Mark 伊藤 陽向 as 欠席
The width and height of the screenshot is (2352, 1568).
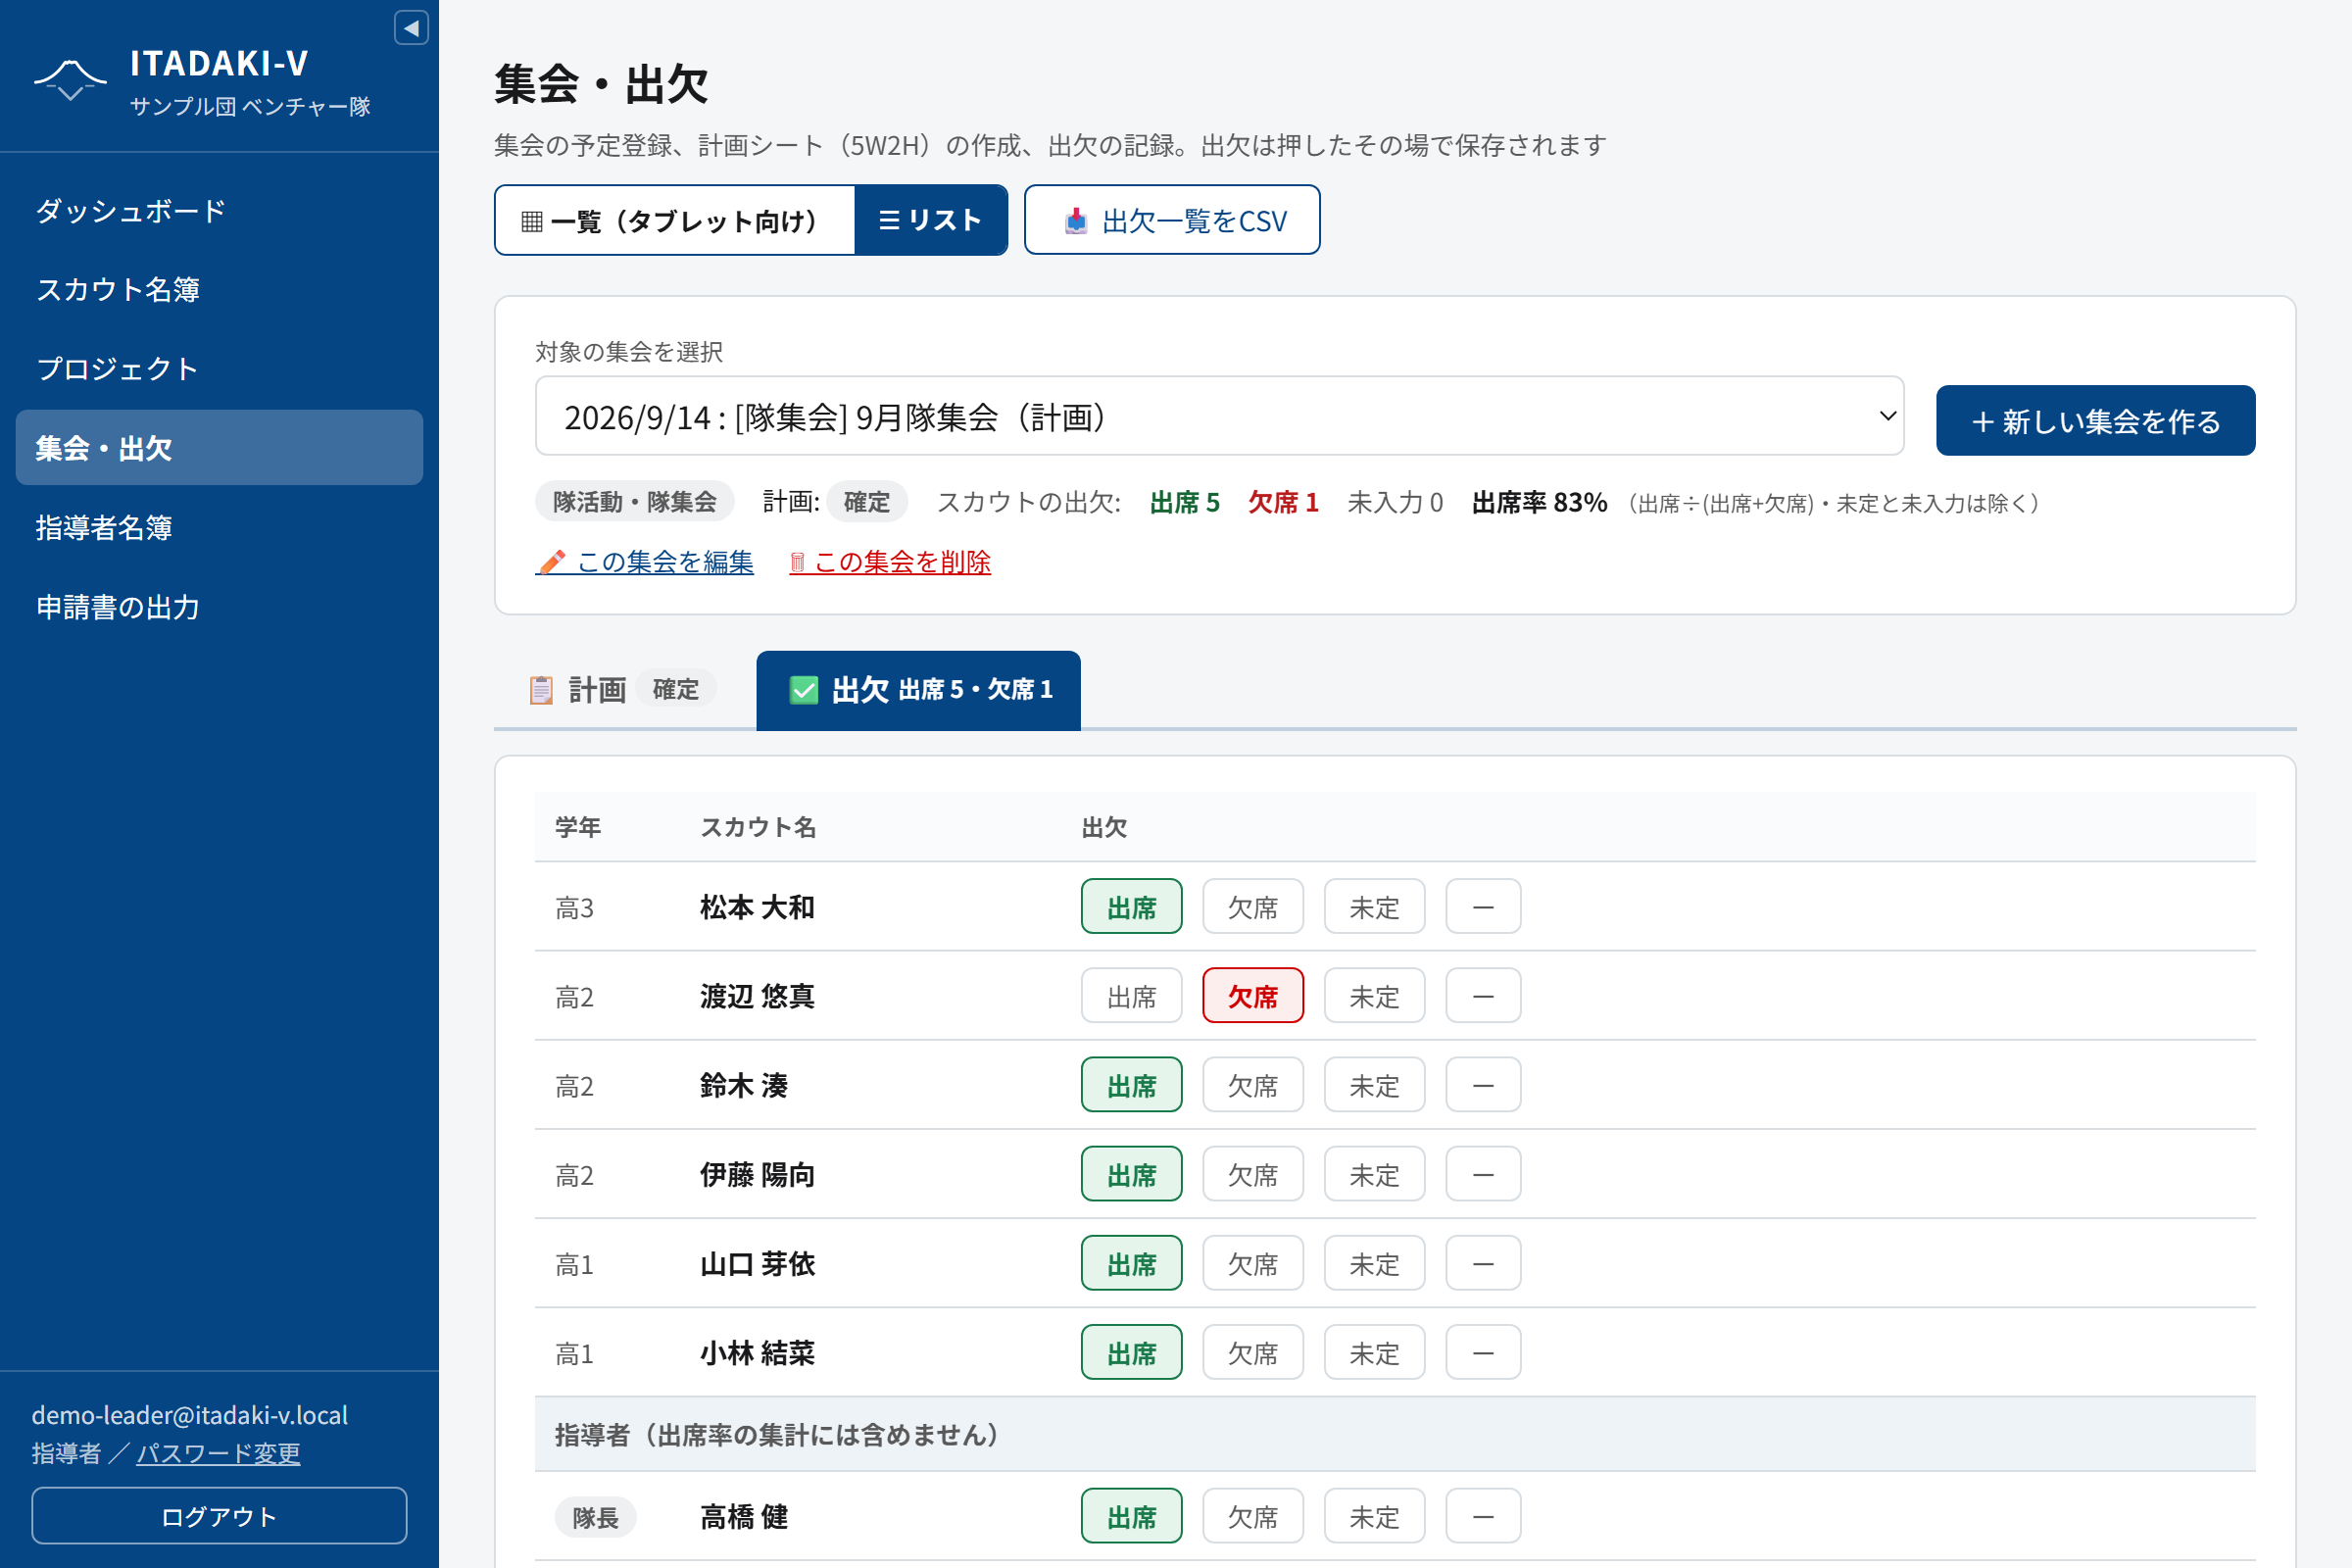click(x=1253, y=1174)
